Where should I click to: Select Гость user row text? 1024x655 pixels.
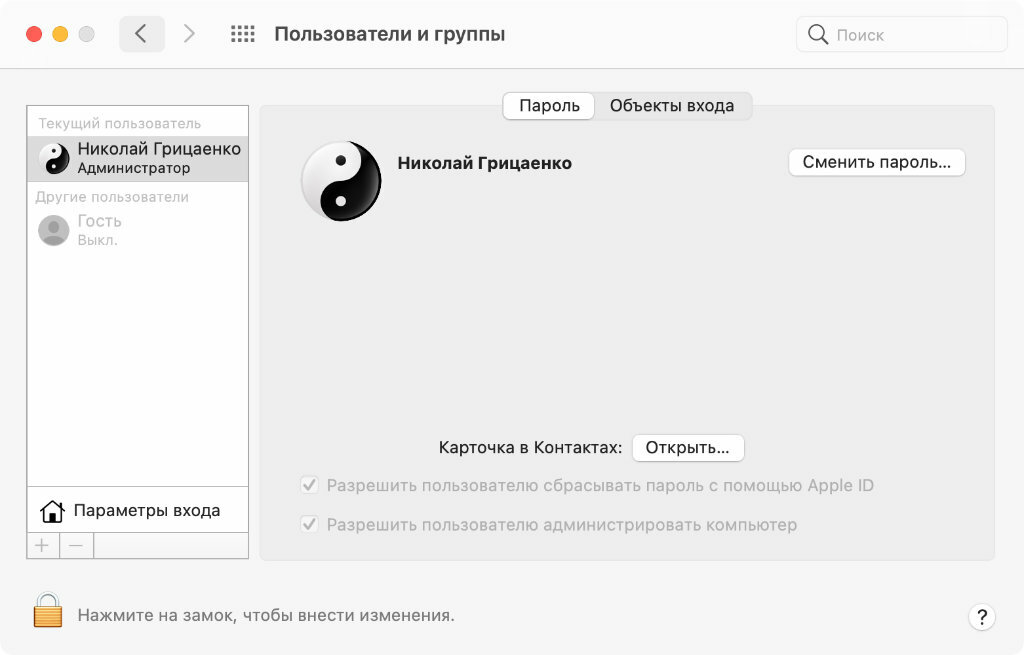click(99, 221)
